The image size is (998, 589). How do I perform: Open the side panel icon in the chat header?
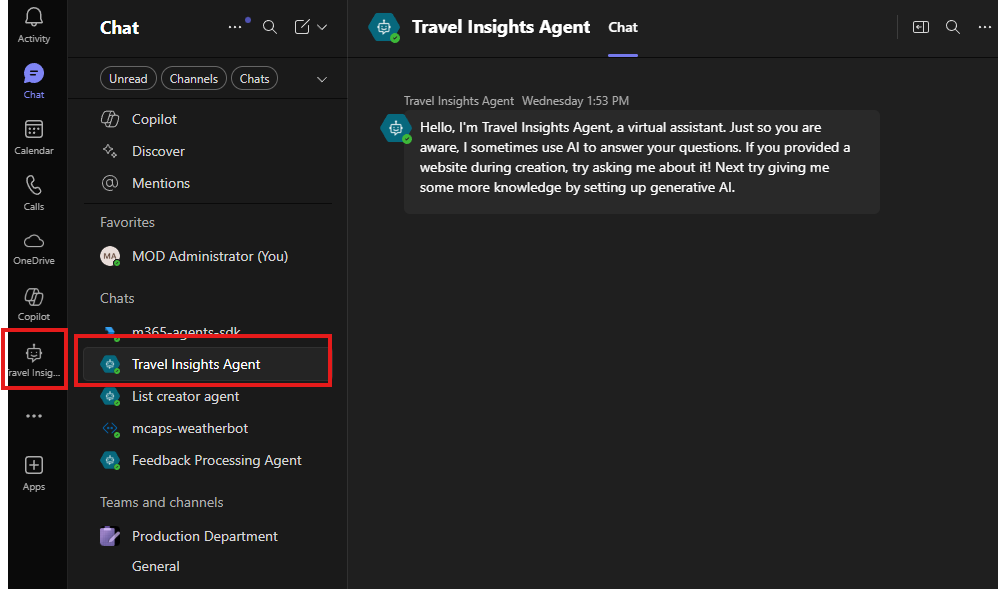pyautogui.click(x=920, y=27)
